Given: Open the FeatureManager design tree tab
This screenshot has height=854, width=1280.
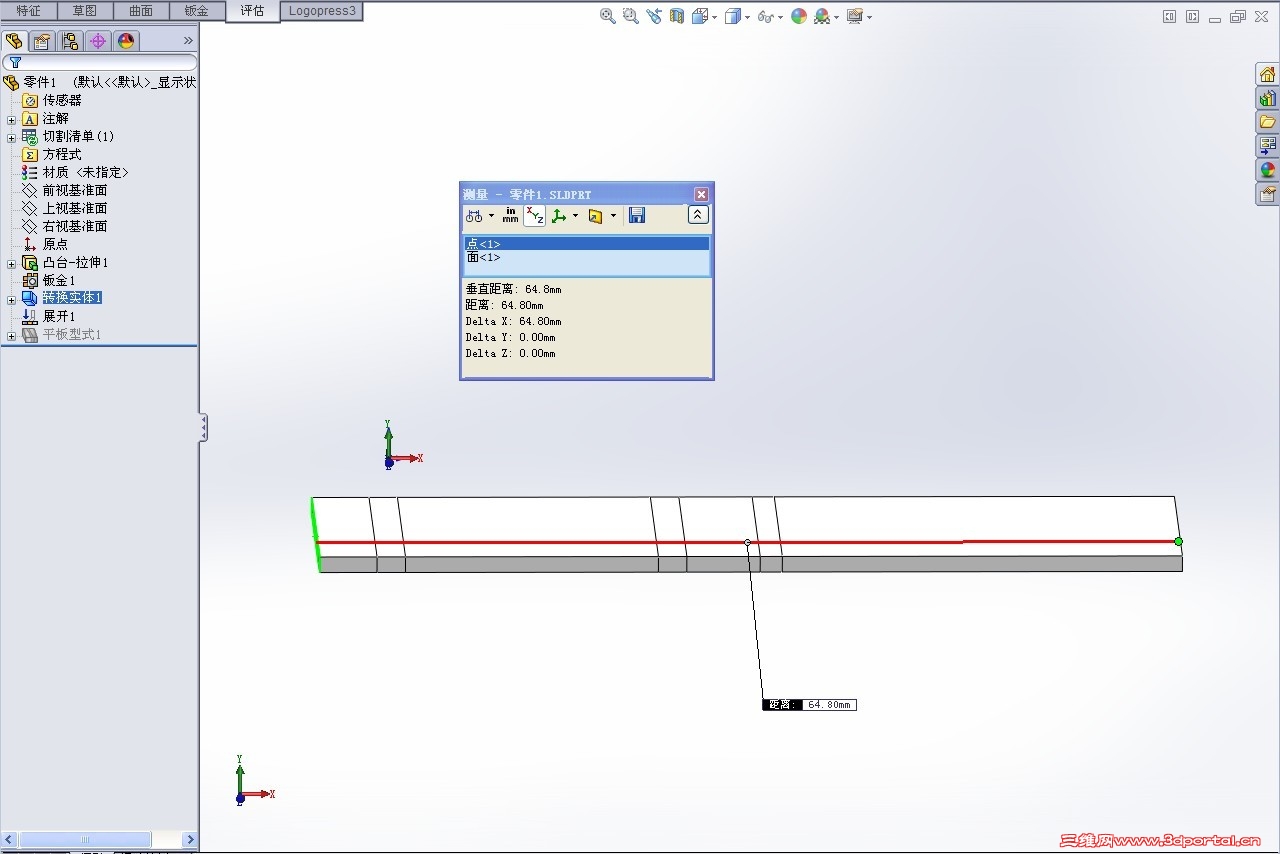Looking at the screenshot, I should 14,41.
